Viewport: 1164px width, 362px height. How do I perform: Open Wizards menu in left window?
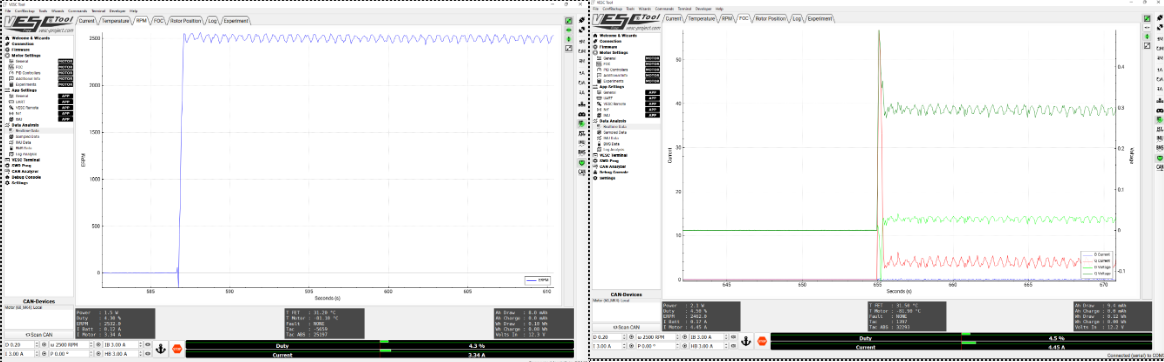click(57, 11)
